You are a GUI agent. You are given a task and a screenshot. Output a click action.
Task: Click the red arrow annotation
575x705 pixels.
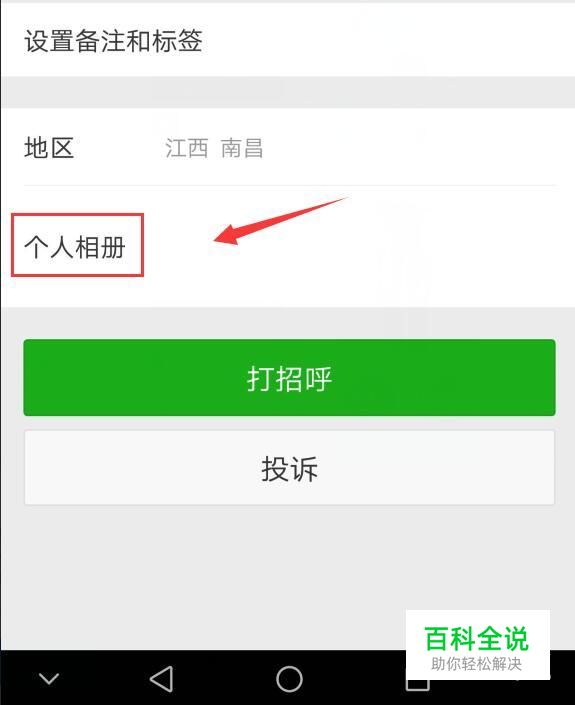(x=281, y=221)
